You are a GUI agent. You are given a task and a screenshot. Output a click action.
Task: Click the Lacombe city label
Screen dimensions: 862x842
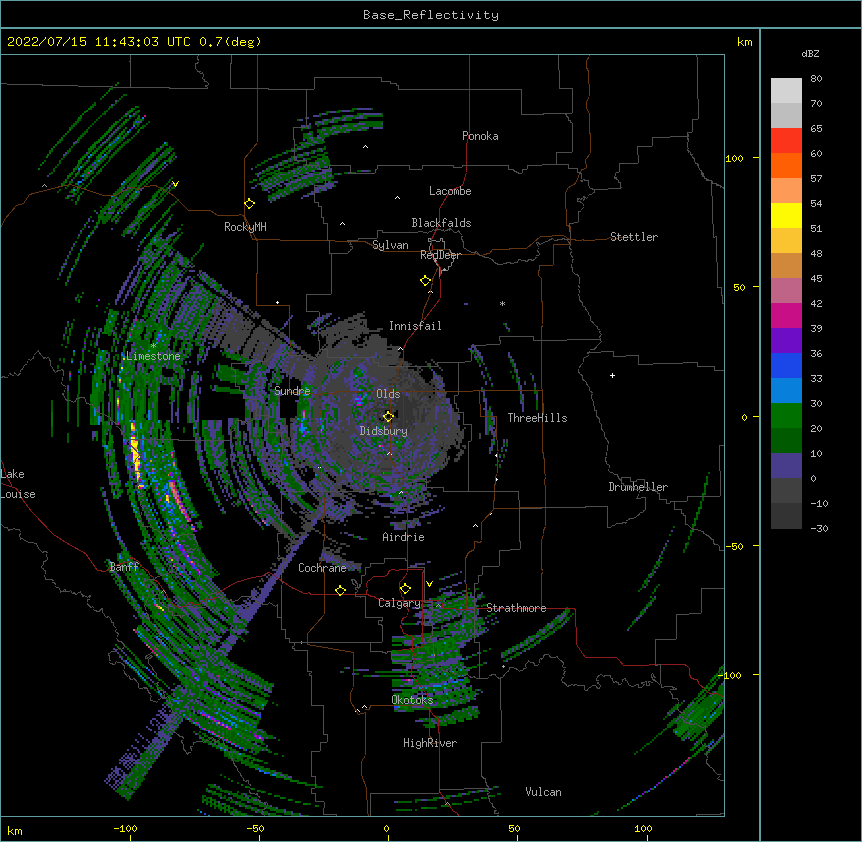(x=450, y=191)
